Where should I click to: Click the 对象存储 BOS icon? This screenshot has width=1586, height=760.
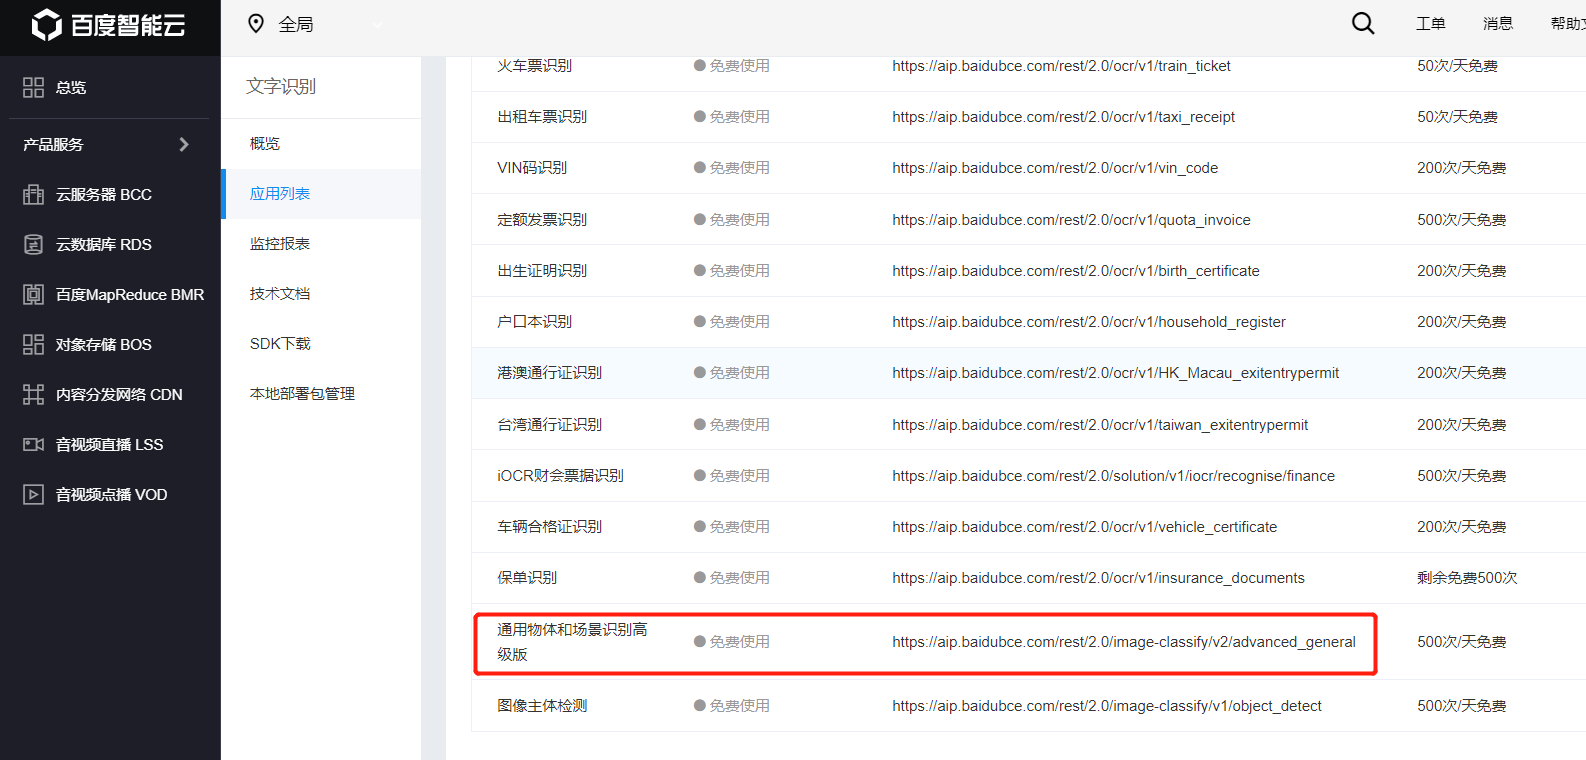pos(33,344)
